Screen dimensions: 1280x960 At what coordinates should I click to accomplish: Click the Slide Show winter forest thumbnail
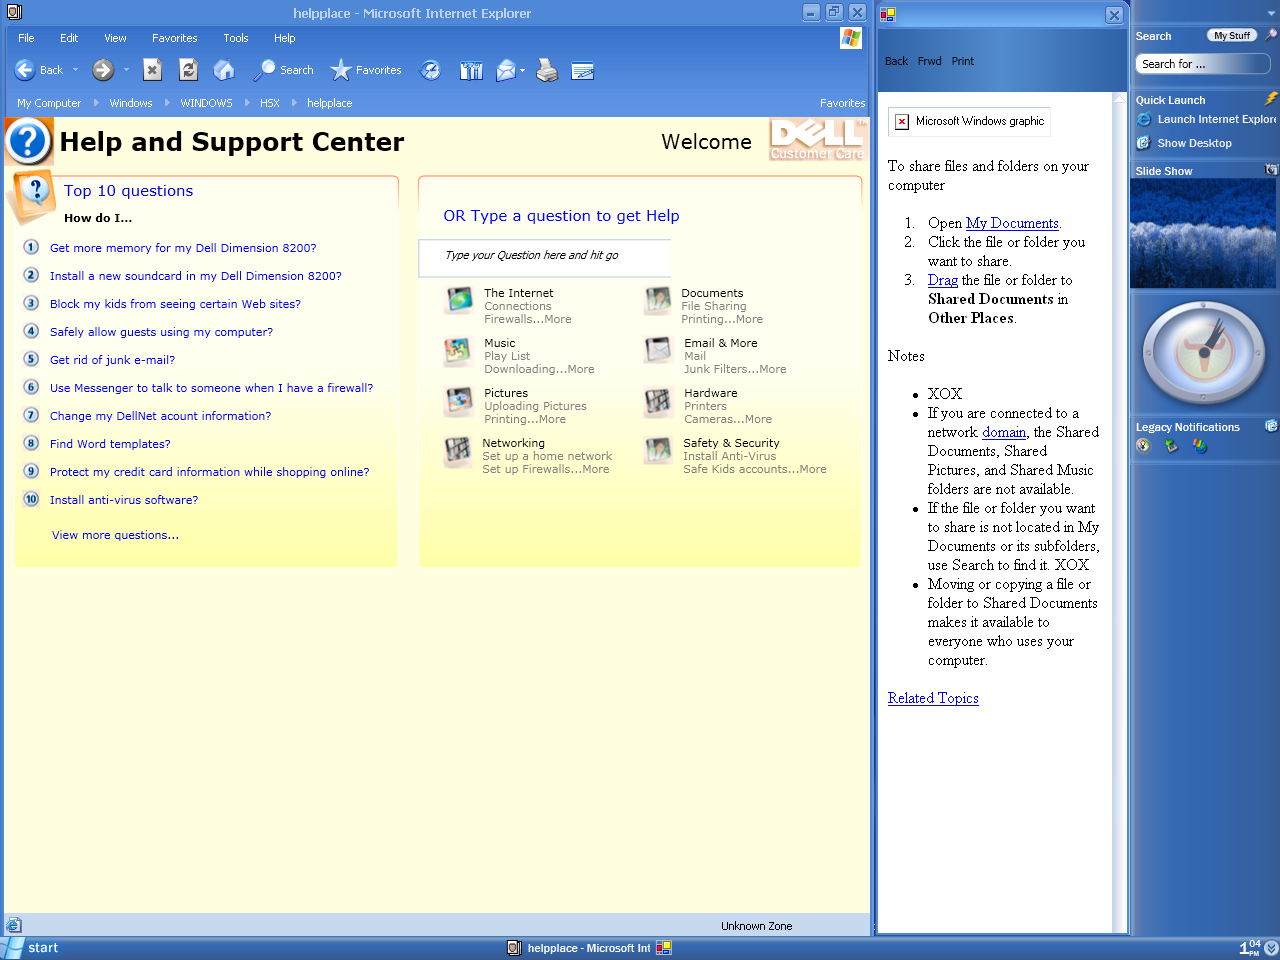pos(1205,234)
